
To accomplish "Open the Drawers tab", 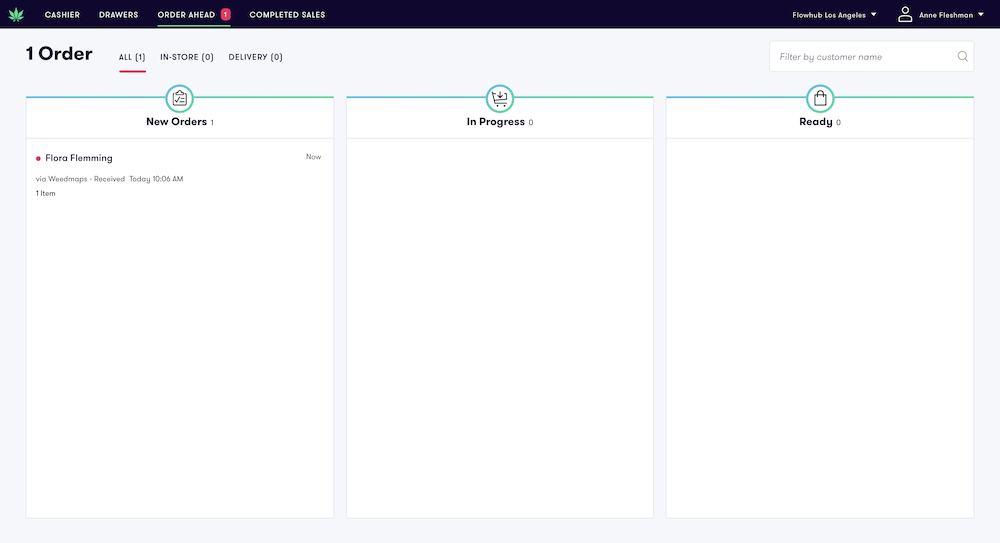I will point(118,15).
